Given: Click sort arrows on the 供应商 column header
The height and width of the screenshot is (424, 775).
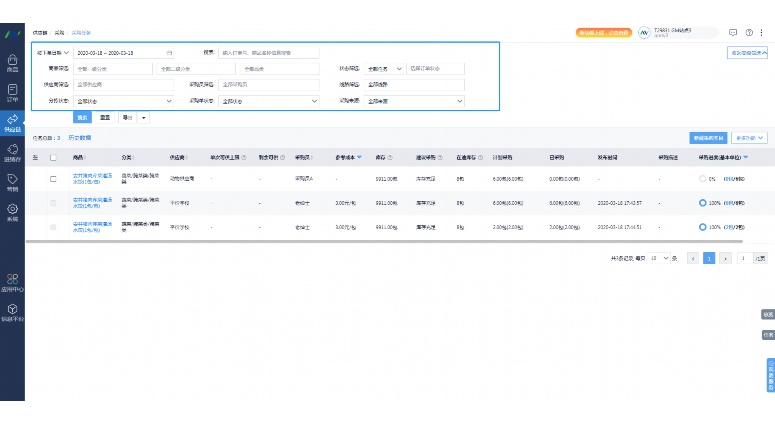Looking at the screenshot, I should [x=187, y=158].
